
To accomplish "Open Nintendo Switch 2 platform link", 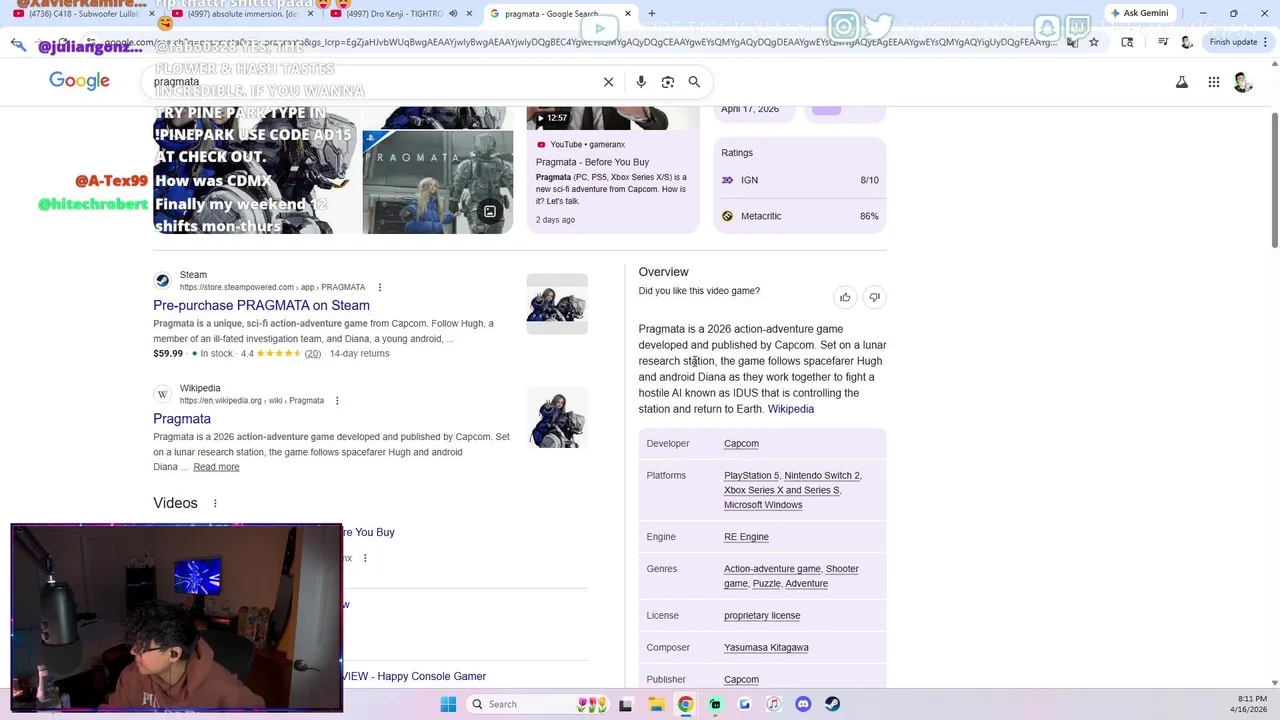I will [x=822, y=476].
